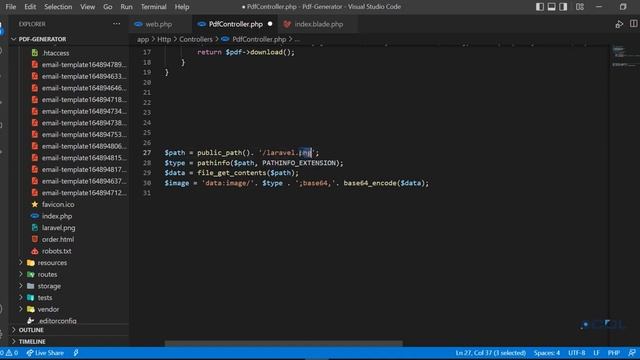Click the Split Editor icon

[x=633, y=24]
